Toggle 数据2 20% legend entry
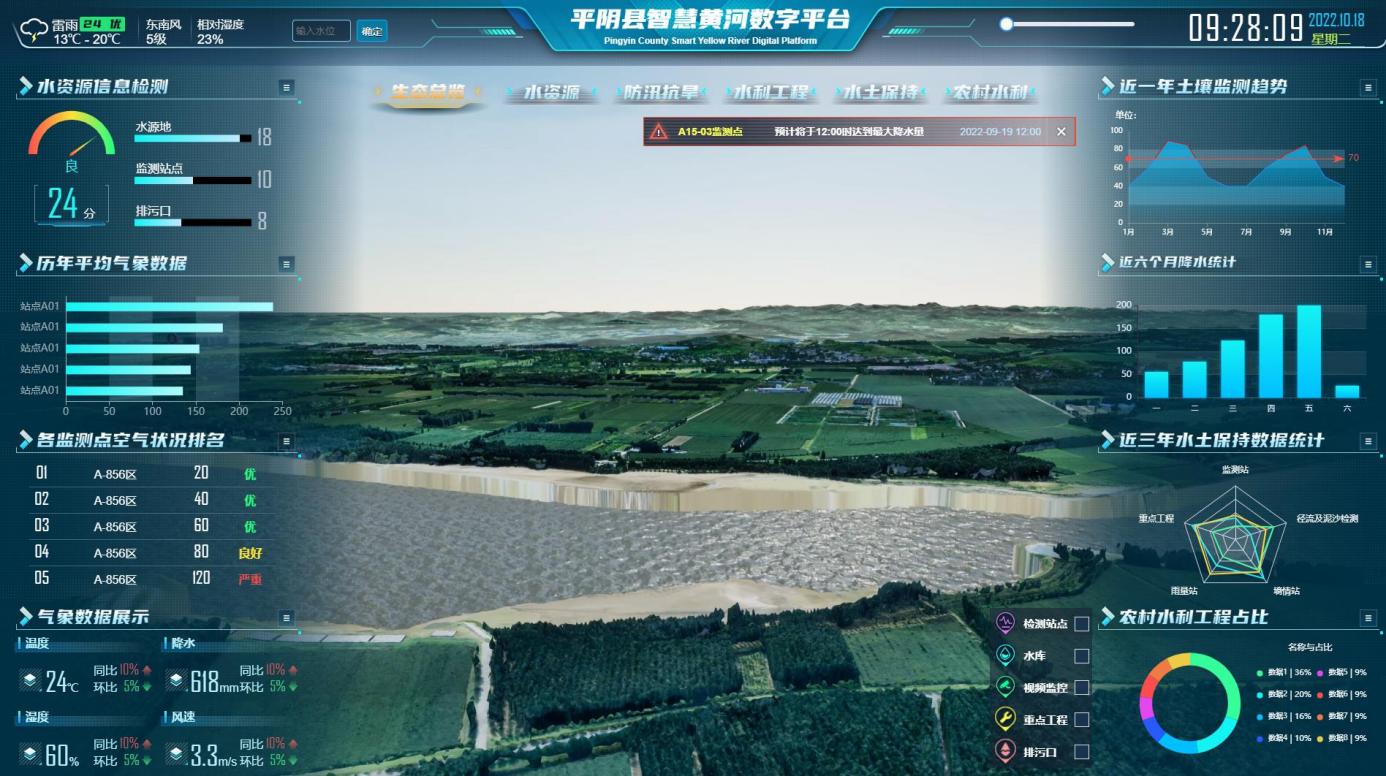Image resolution: width=1386 pixels, height=776 pixels. [1283, 694]
